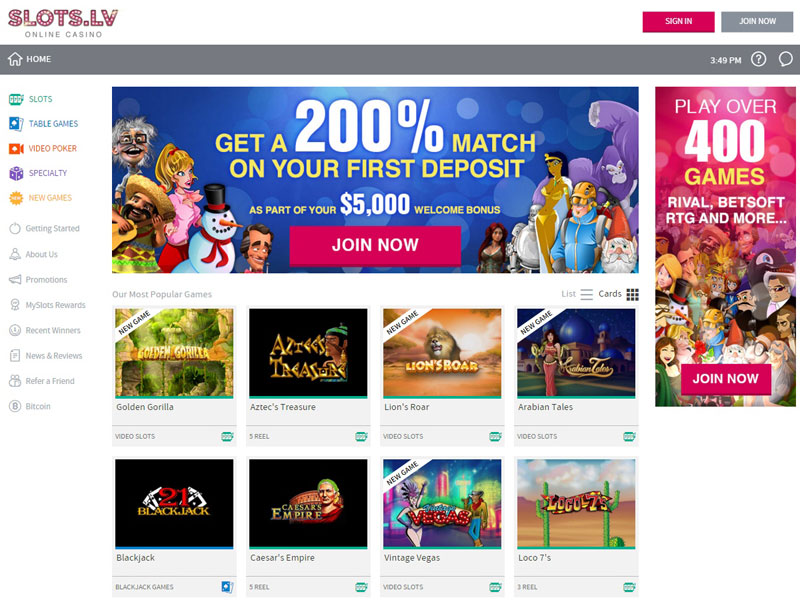Launch the Golden Gorilla game thumbnail
The height and width of the screenshot is (600, 800).
tap(174, 353)
